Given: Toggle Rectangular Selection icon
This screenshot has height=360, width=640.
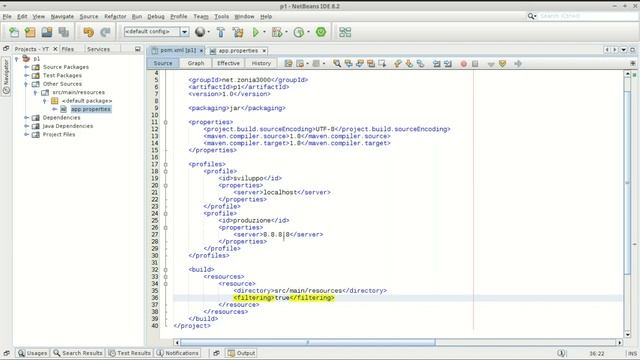Looking at the screenshot, I should click(x=382, y=64).
